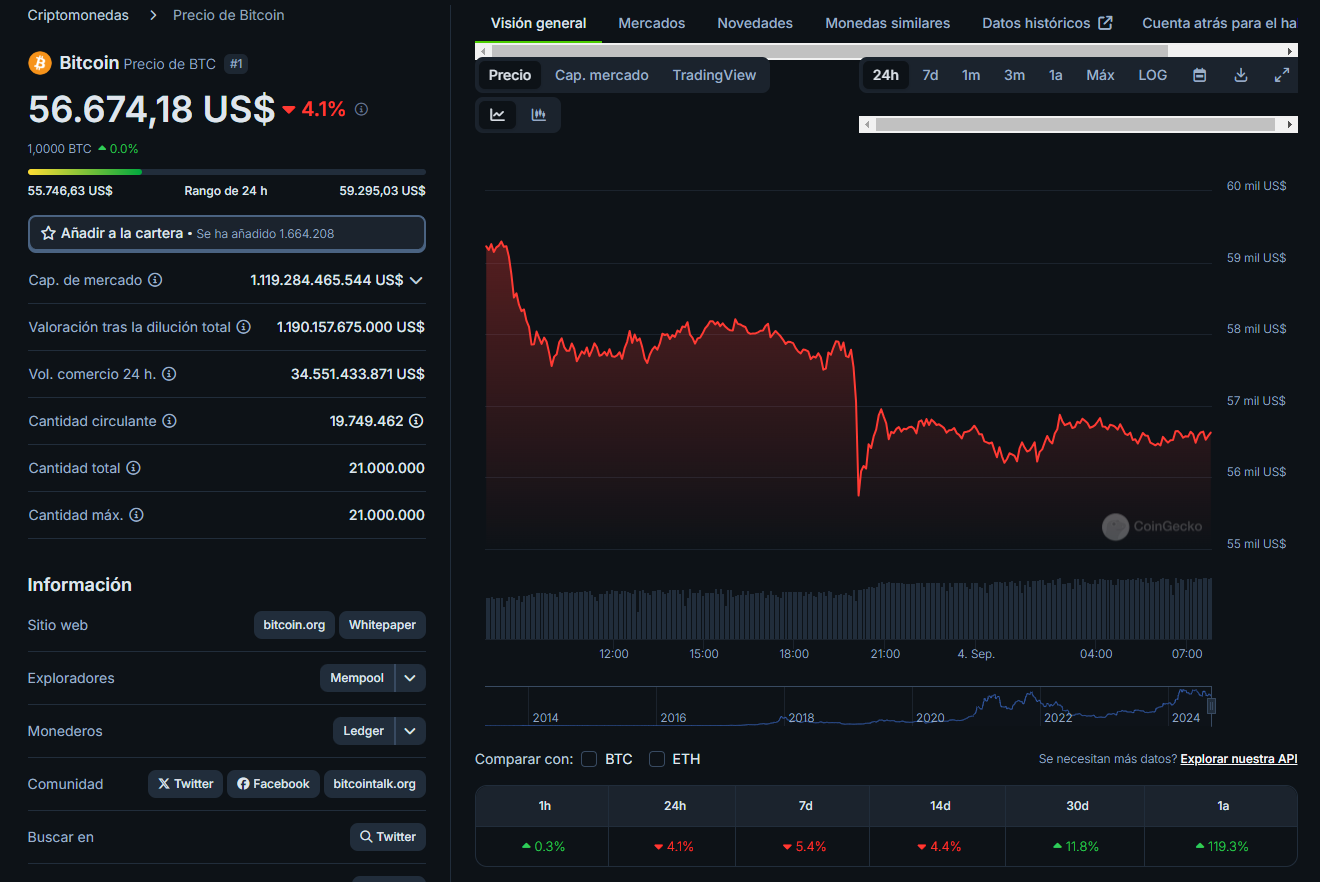This screenshot has width=1320, height=882.
Task: Expand the Ledger wallets dropdown arrow
Action: pos(410,731)
